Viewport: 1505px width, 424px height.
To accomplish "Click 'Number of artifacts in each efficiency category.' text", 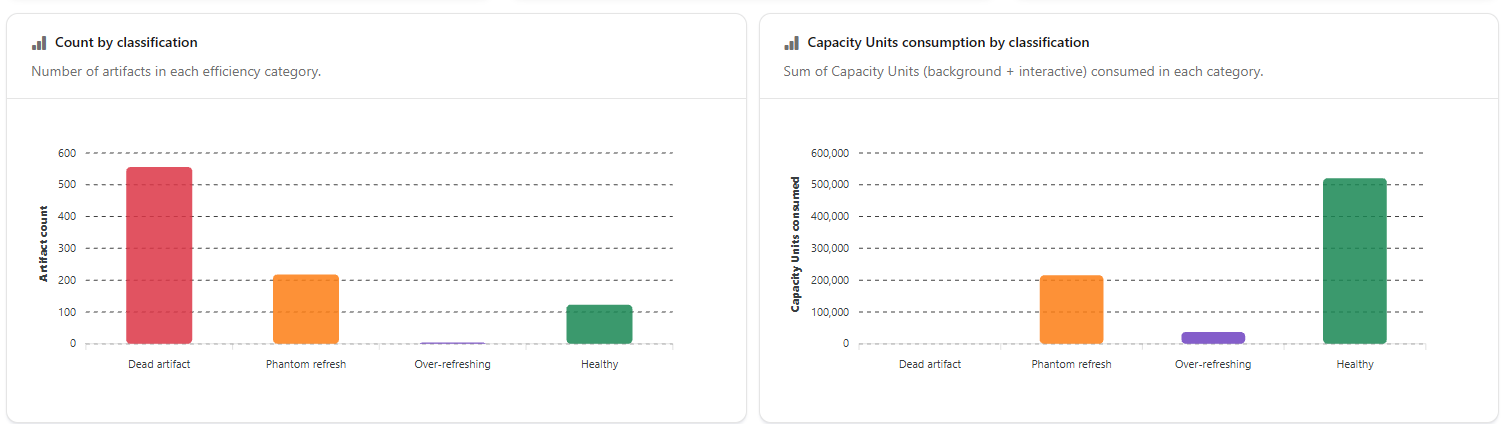I will click(176, 72).
